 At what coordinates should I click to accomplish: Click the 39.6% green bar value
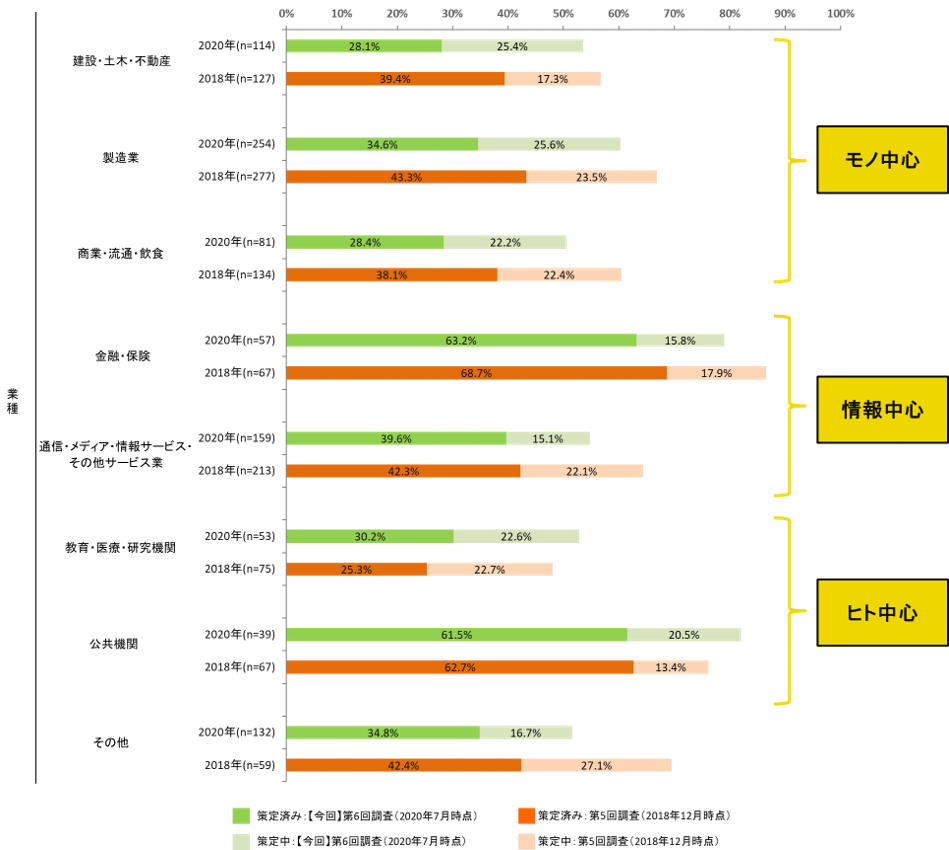click(396, 439)
